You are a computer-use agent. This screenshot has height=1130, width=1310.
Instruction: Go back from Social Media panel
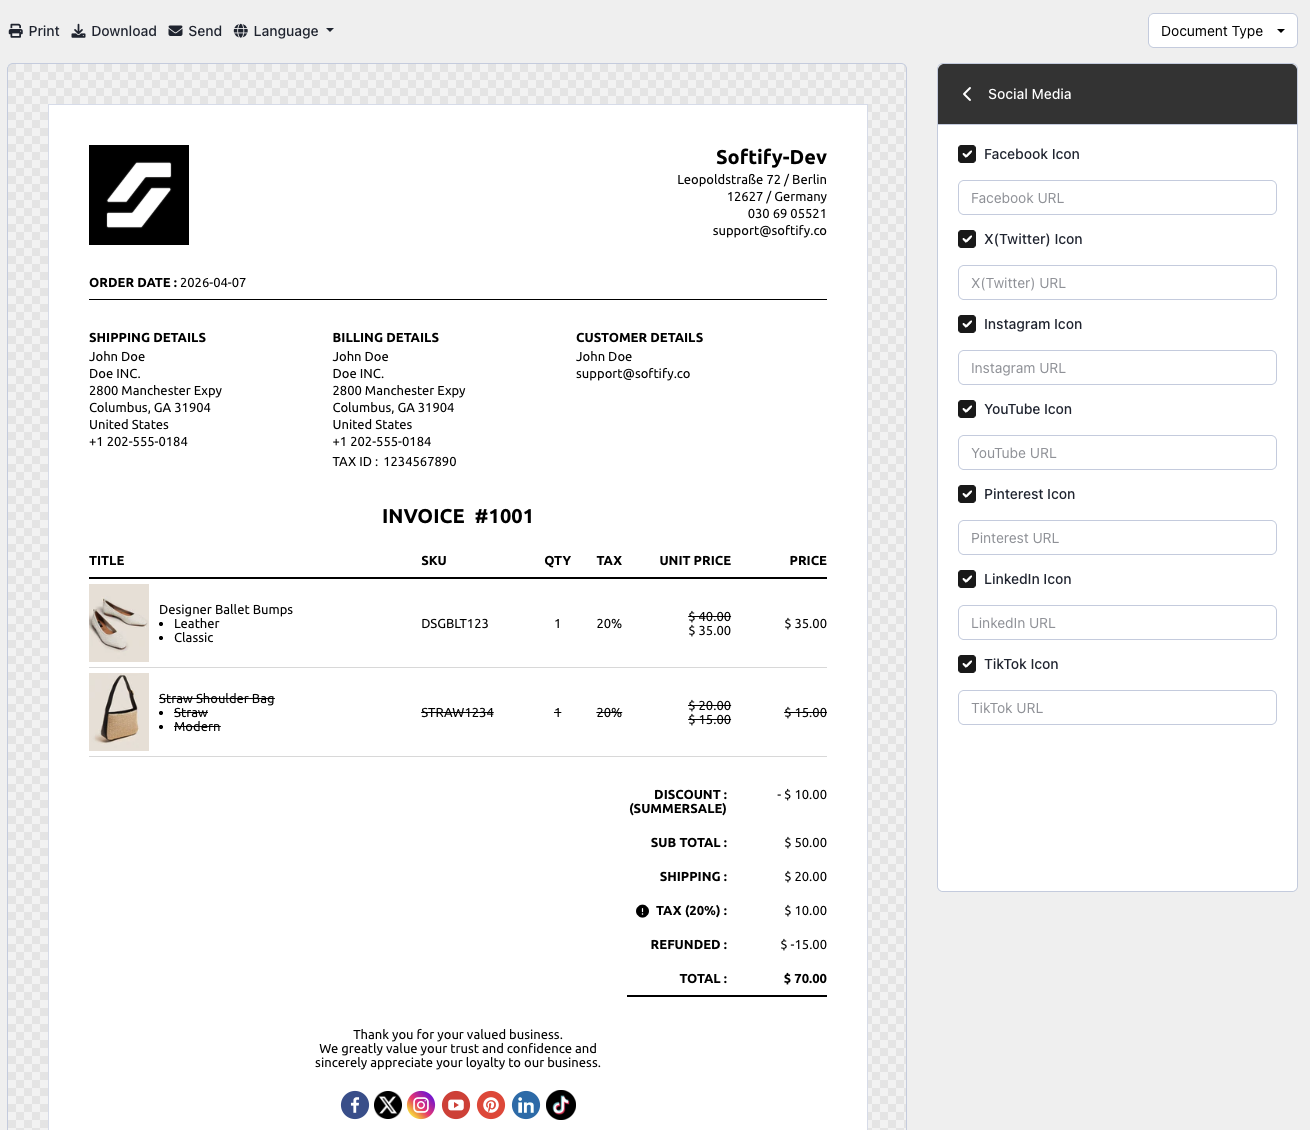[x=967, y=94]
